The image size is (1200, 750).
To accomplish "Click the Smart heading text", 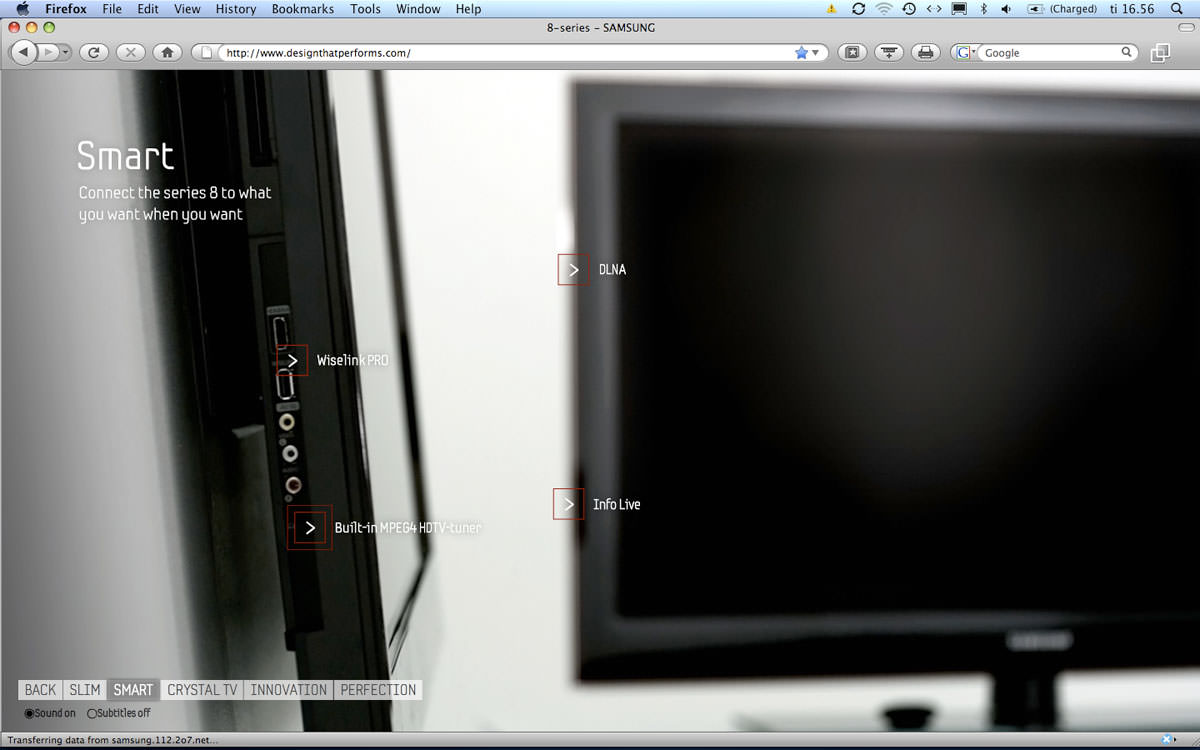I will coord(126,156).
